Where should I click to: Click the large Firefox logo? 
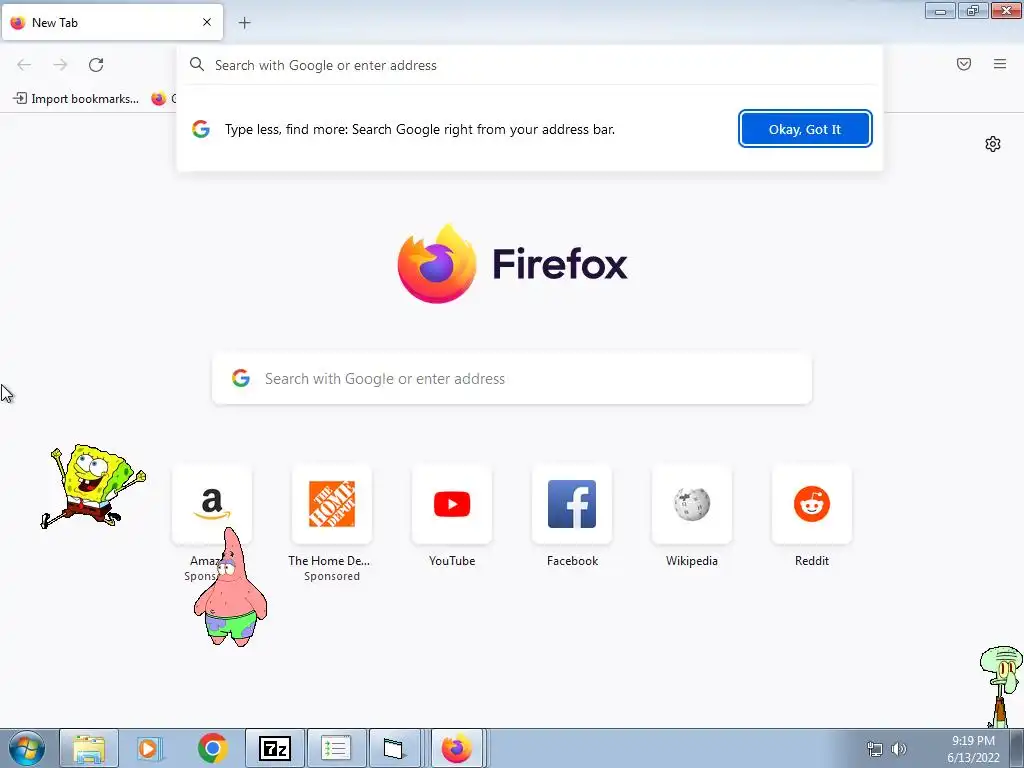(437, 264)
